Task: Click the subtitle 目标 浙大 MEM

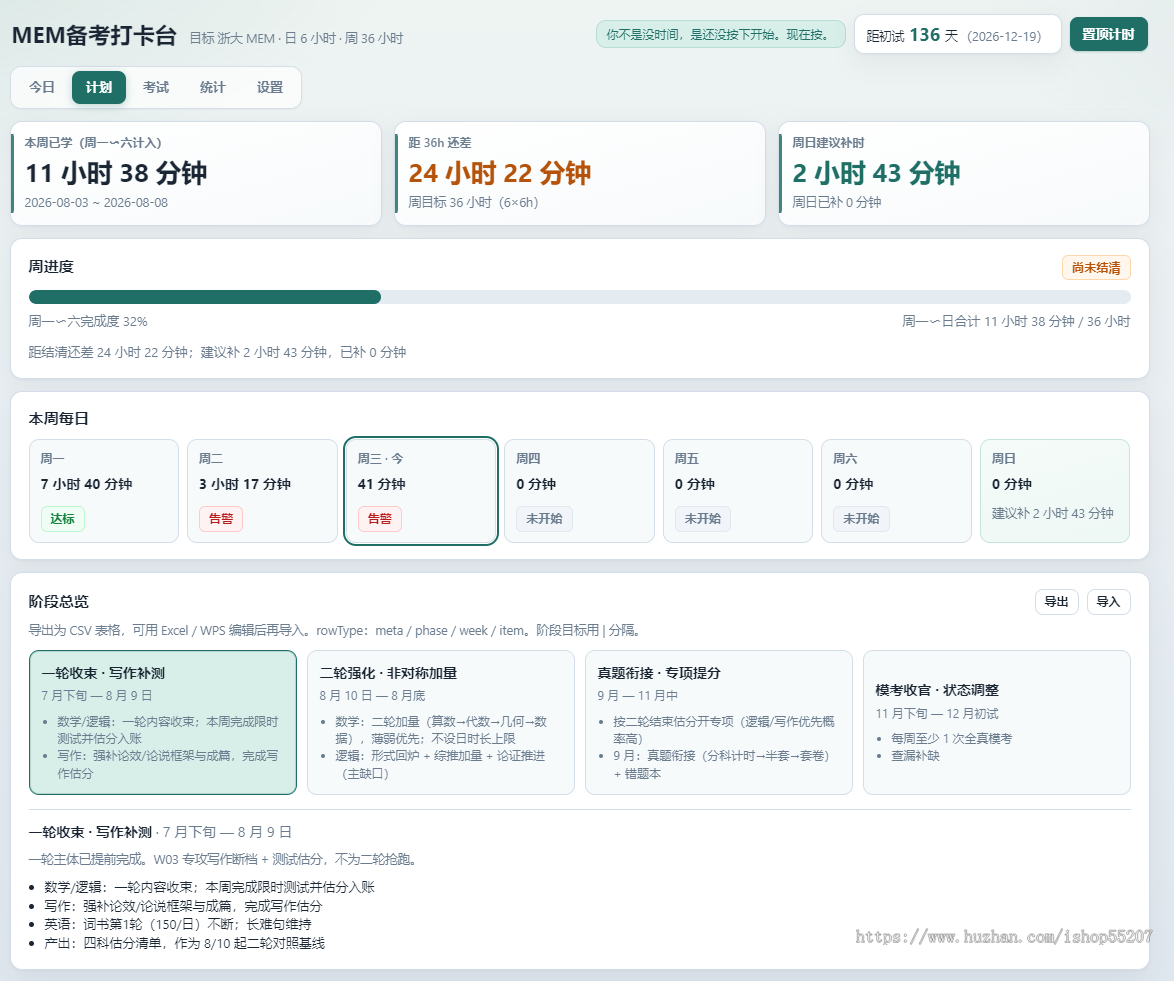Action: point(296,38)
